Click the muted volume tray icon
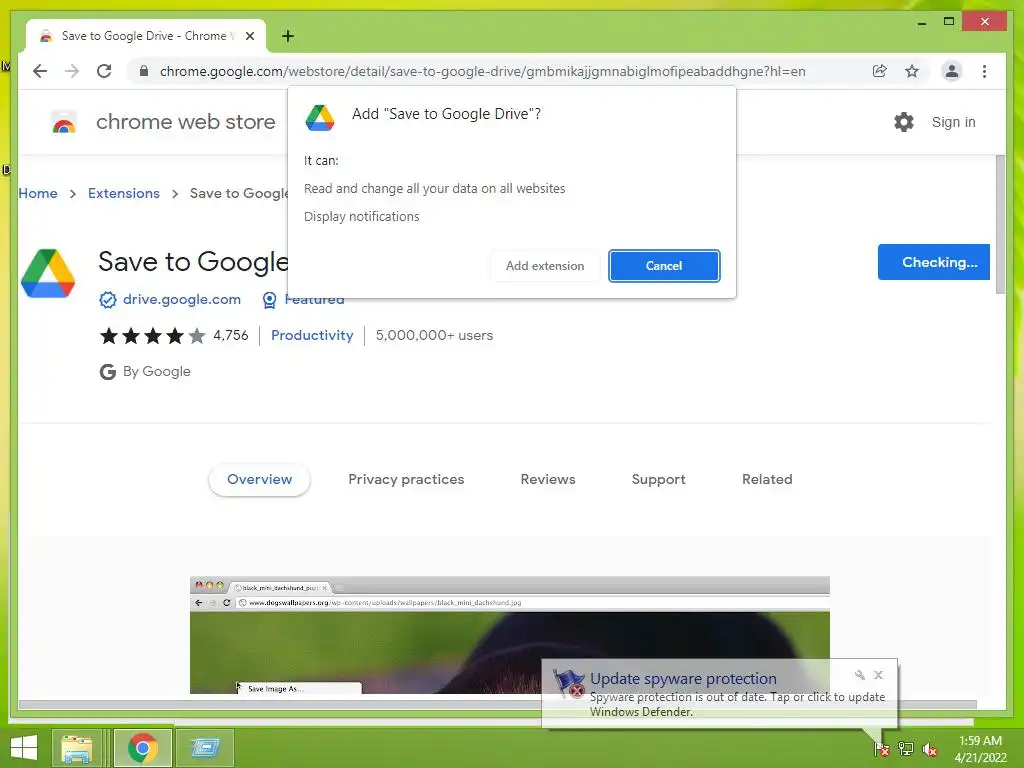The image size is (1024, 768). click(x=929, y=750)
